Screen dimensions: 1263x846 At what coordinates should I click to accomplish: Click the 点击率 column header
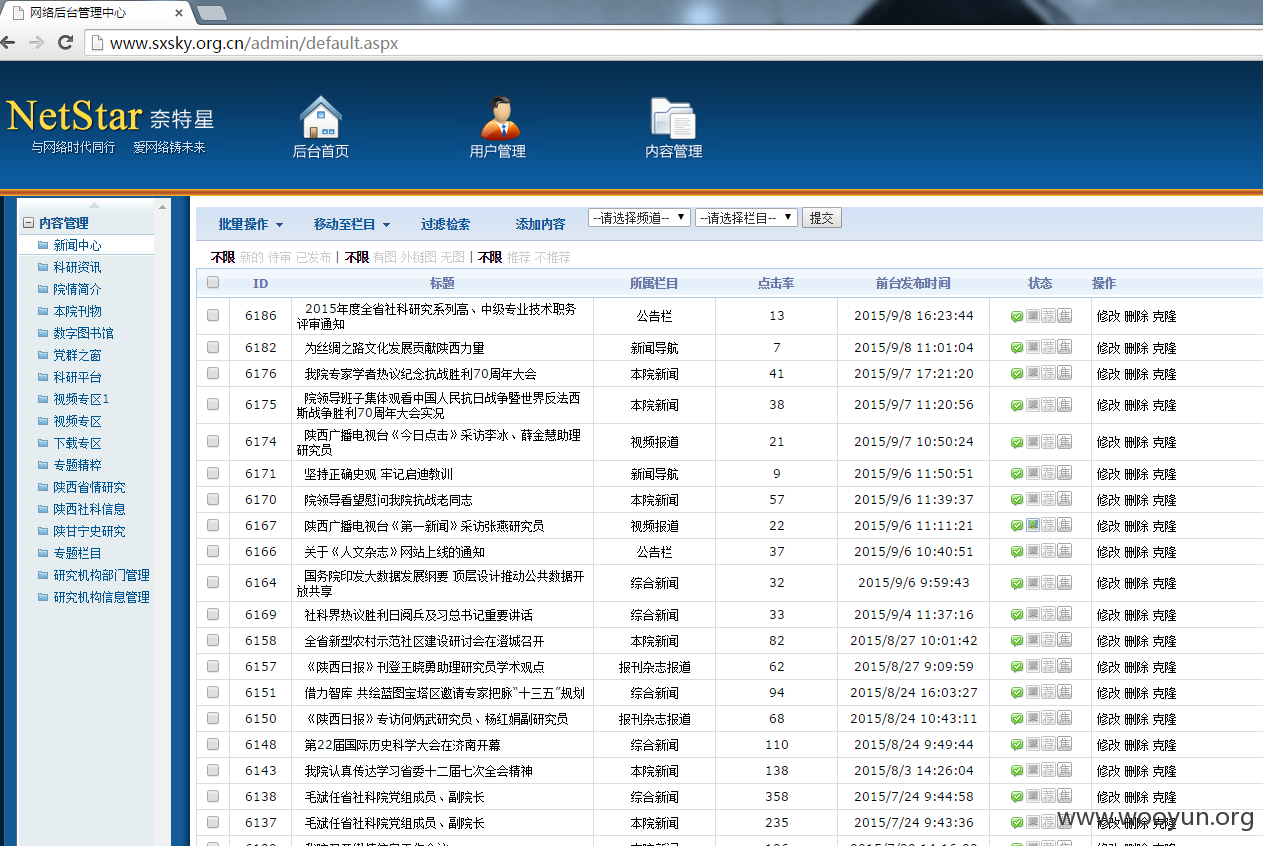[x=776, y=283]
